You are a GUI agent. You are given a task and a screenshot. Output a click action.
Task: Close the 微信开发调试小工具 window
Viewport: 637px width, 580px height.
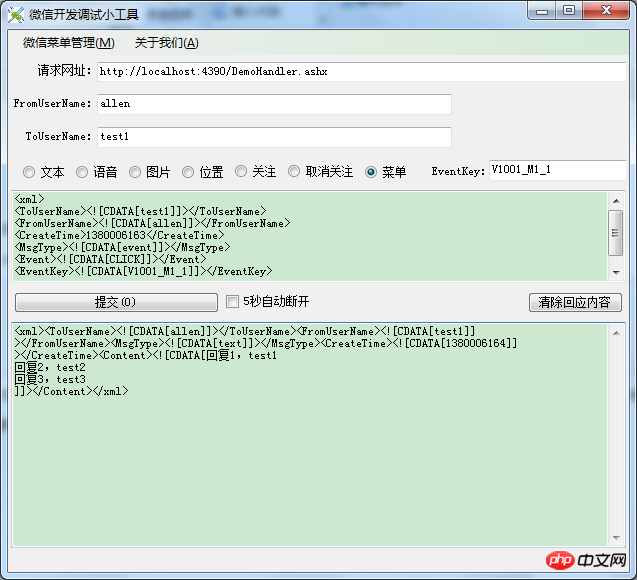(606, 11)
